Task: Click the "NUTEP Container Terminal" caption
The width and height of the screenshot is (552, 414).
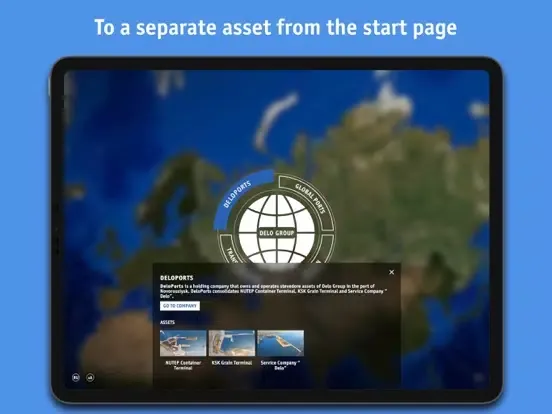Action: (x=183, y=365)
